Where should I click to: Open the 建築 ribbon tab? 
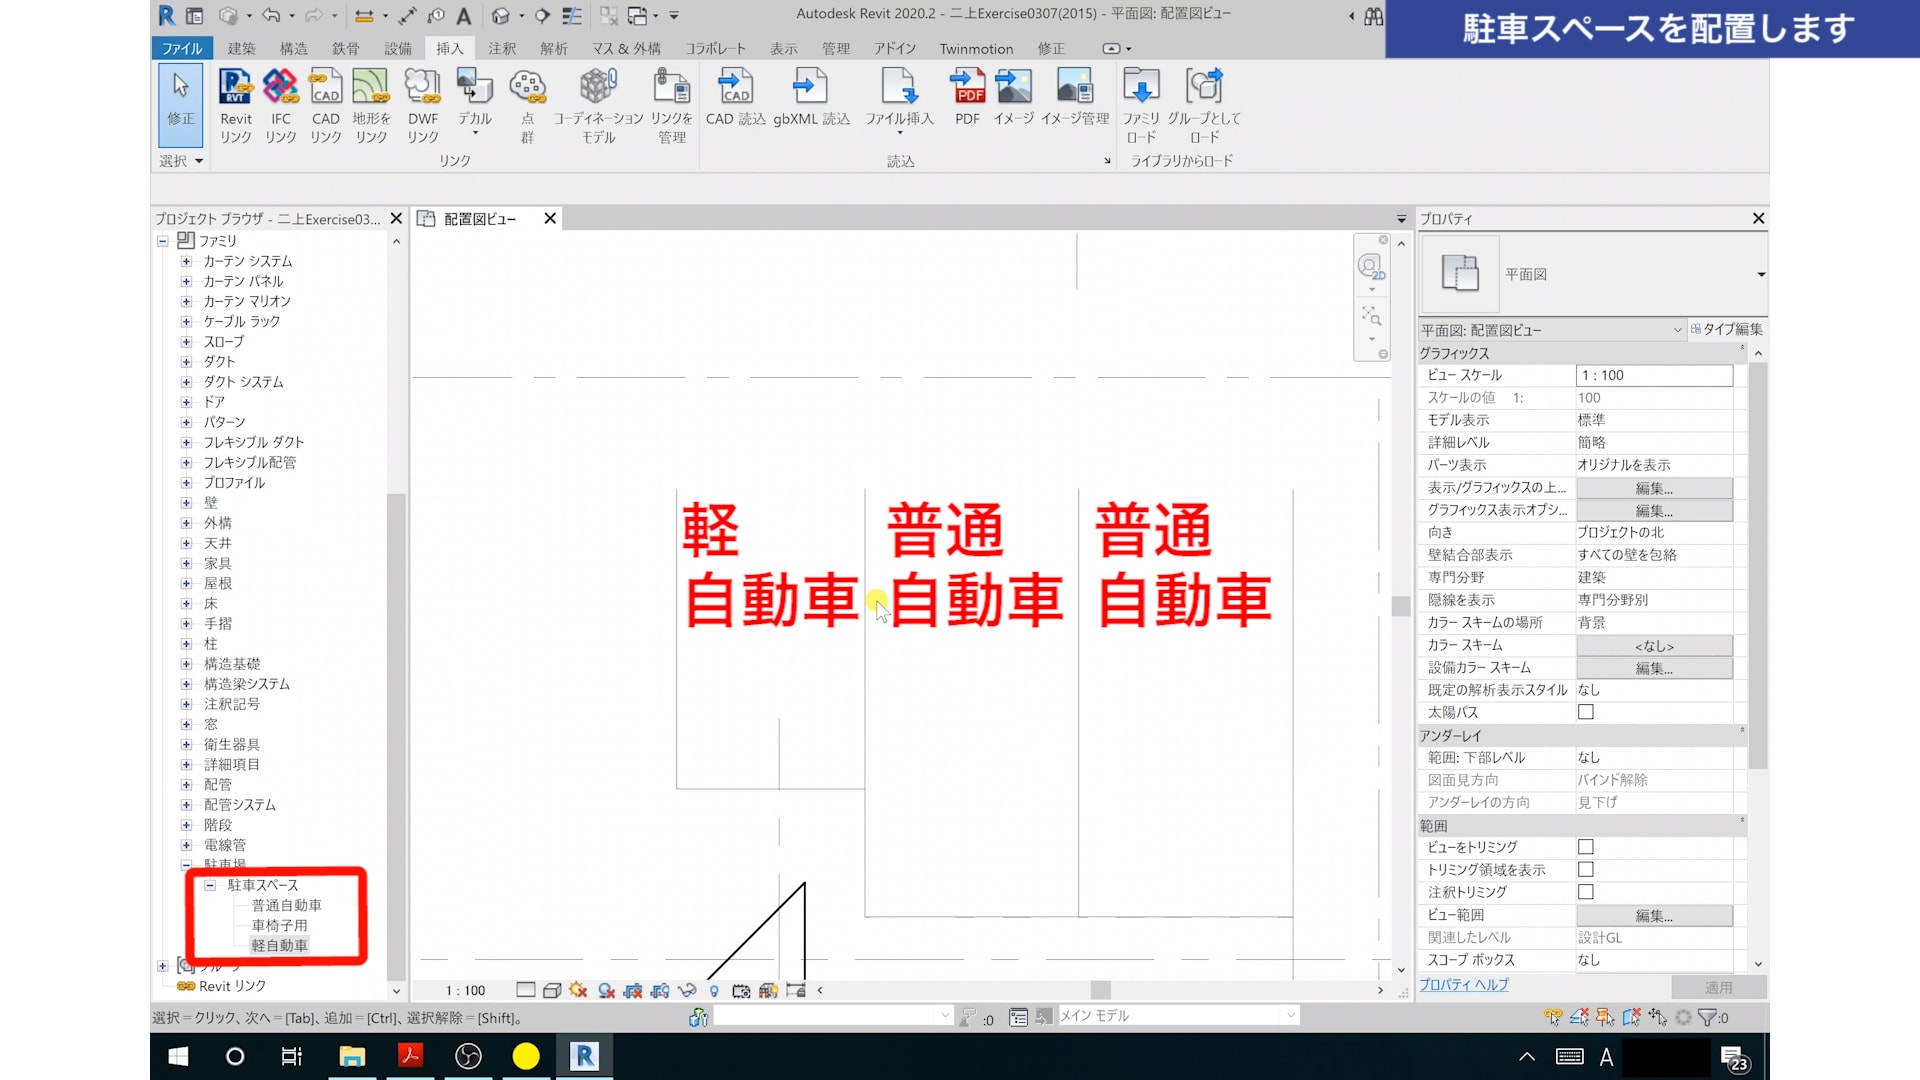(x=241, y=48)
